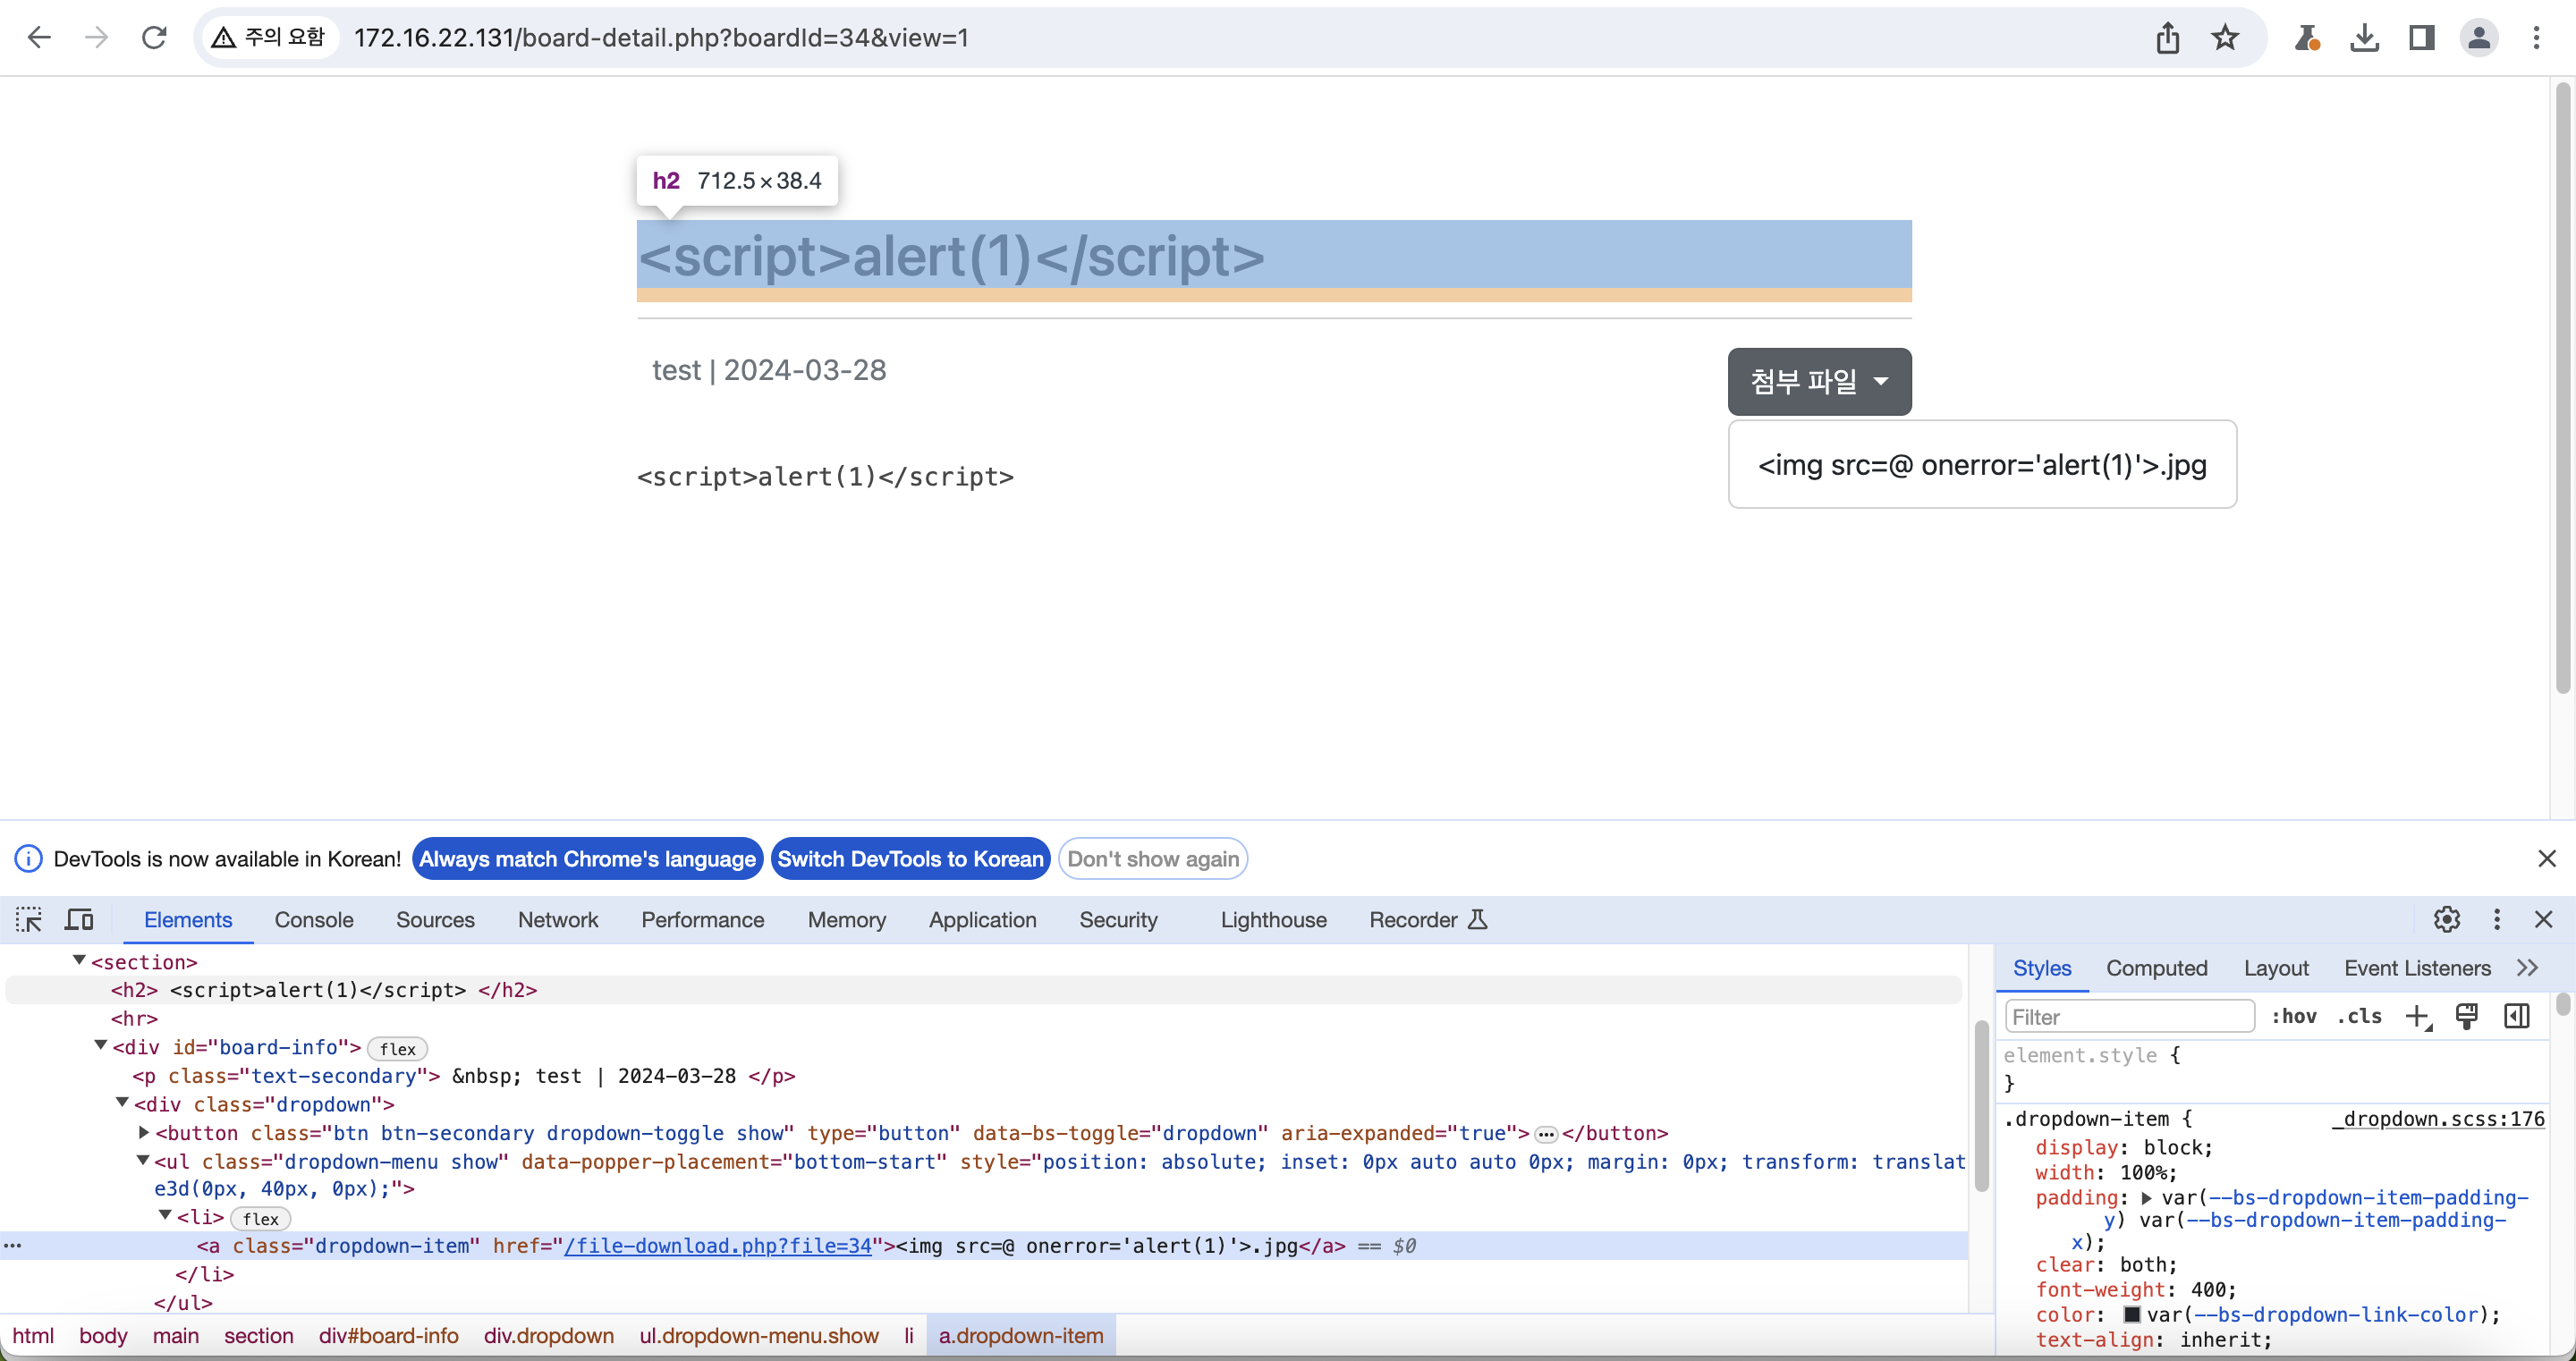Open the Memory tab

847,919
